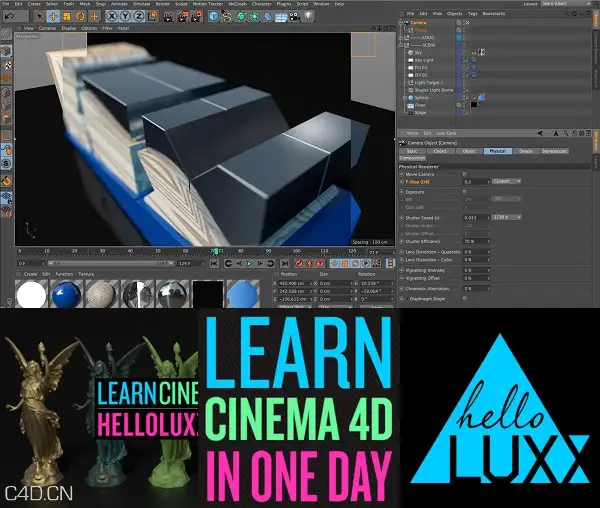Toggle the X axis lock
This screenshot has width=600, height=508.
click(x=111, y=16)
